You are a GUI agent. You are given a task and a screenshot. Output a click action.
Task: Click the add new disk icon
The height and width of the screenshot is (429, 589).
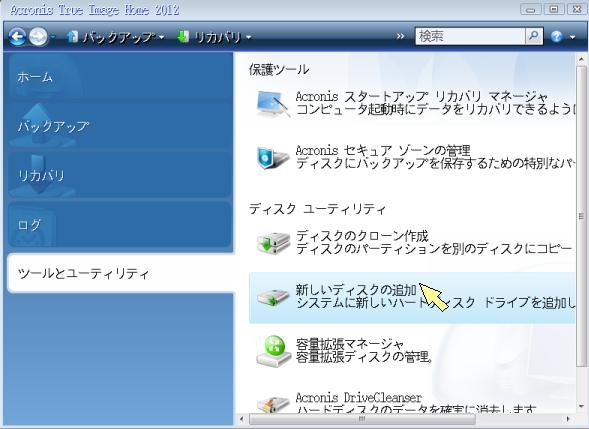tap(273, 297)
